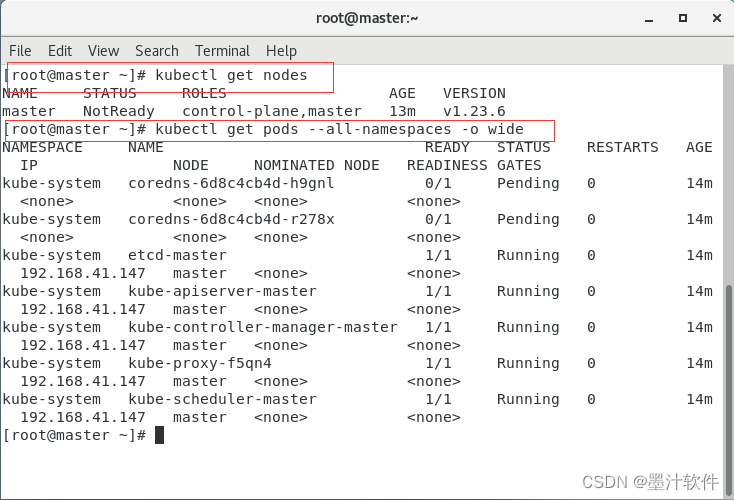
Task: Click the RESTARTS column header
Action: 623,147
